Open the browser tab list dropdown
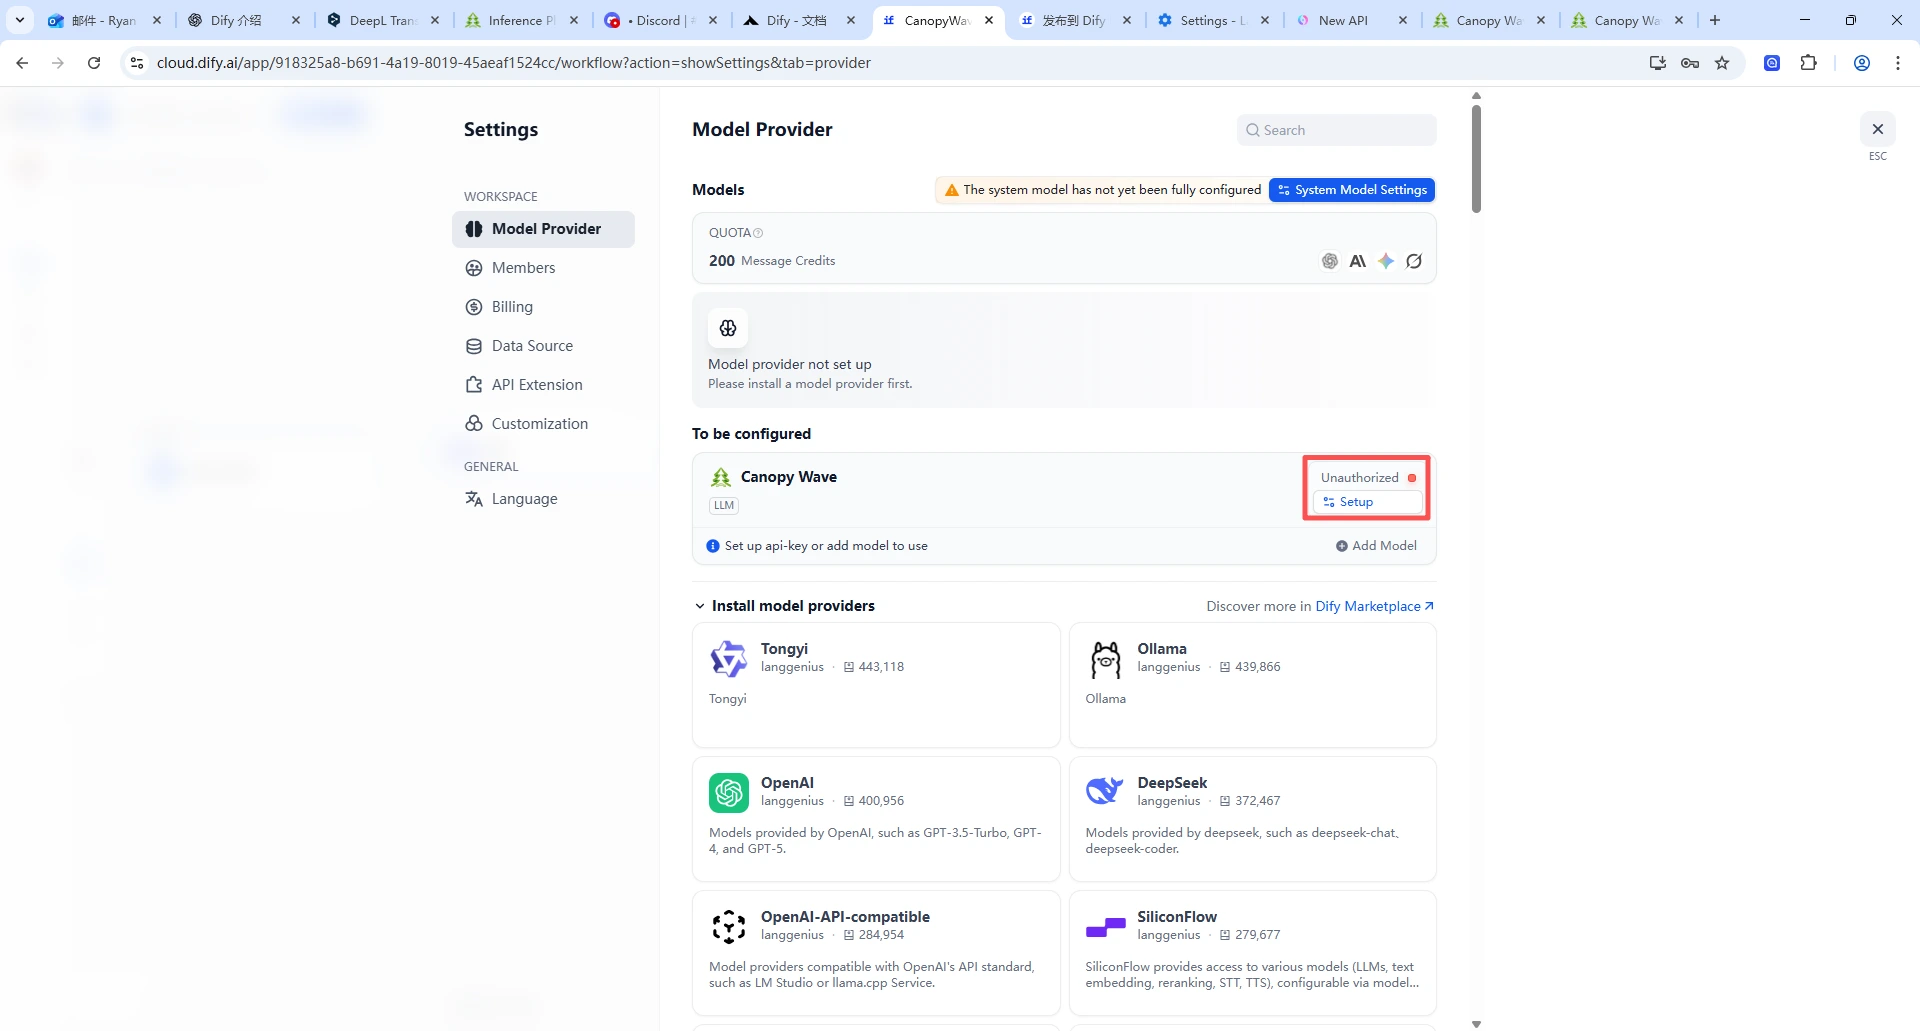 (20, 20)
